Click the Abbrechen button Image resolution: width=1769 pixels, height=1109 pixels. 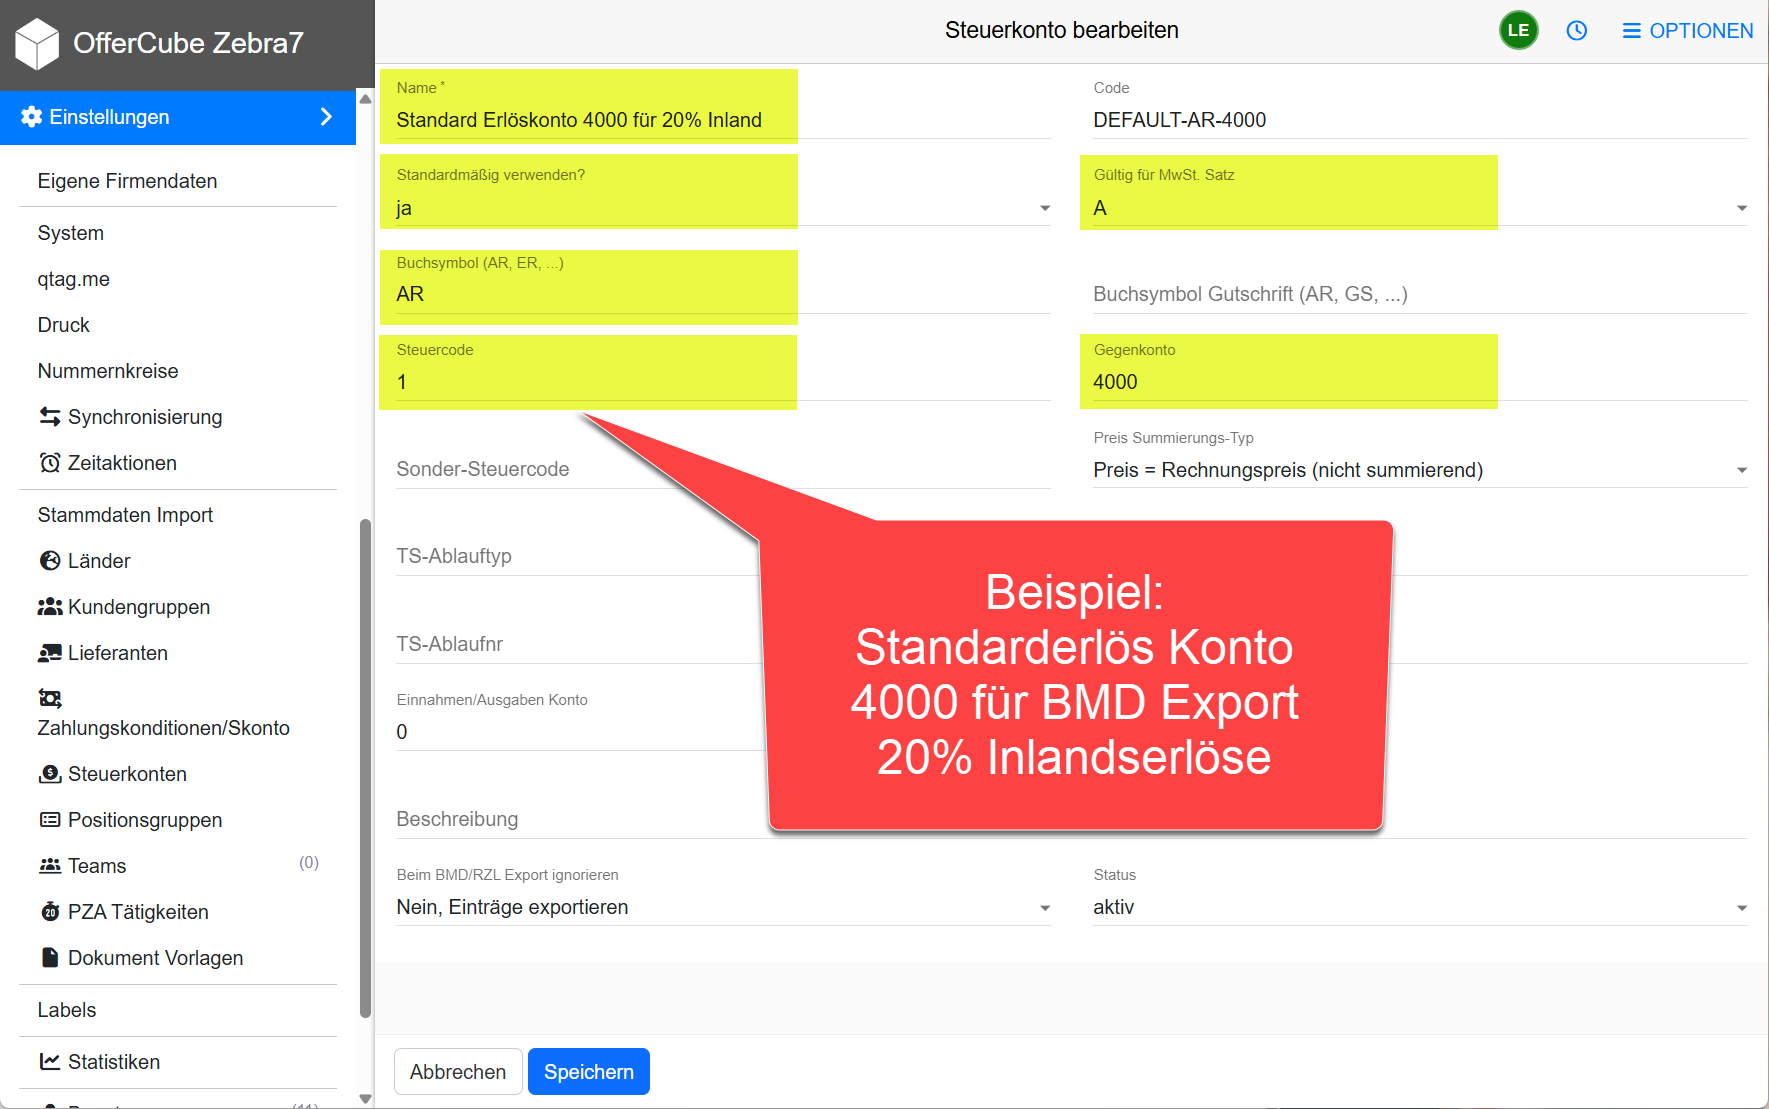click(x=458, y=1072)
